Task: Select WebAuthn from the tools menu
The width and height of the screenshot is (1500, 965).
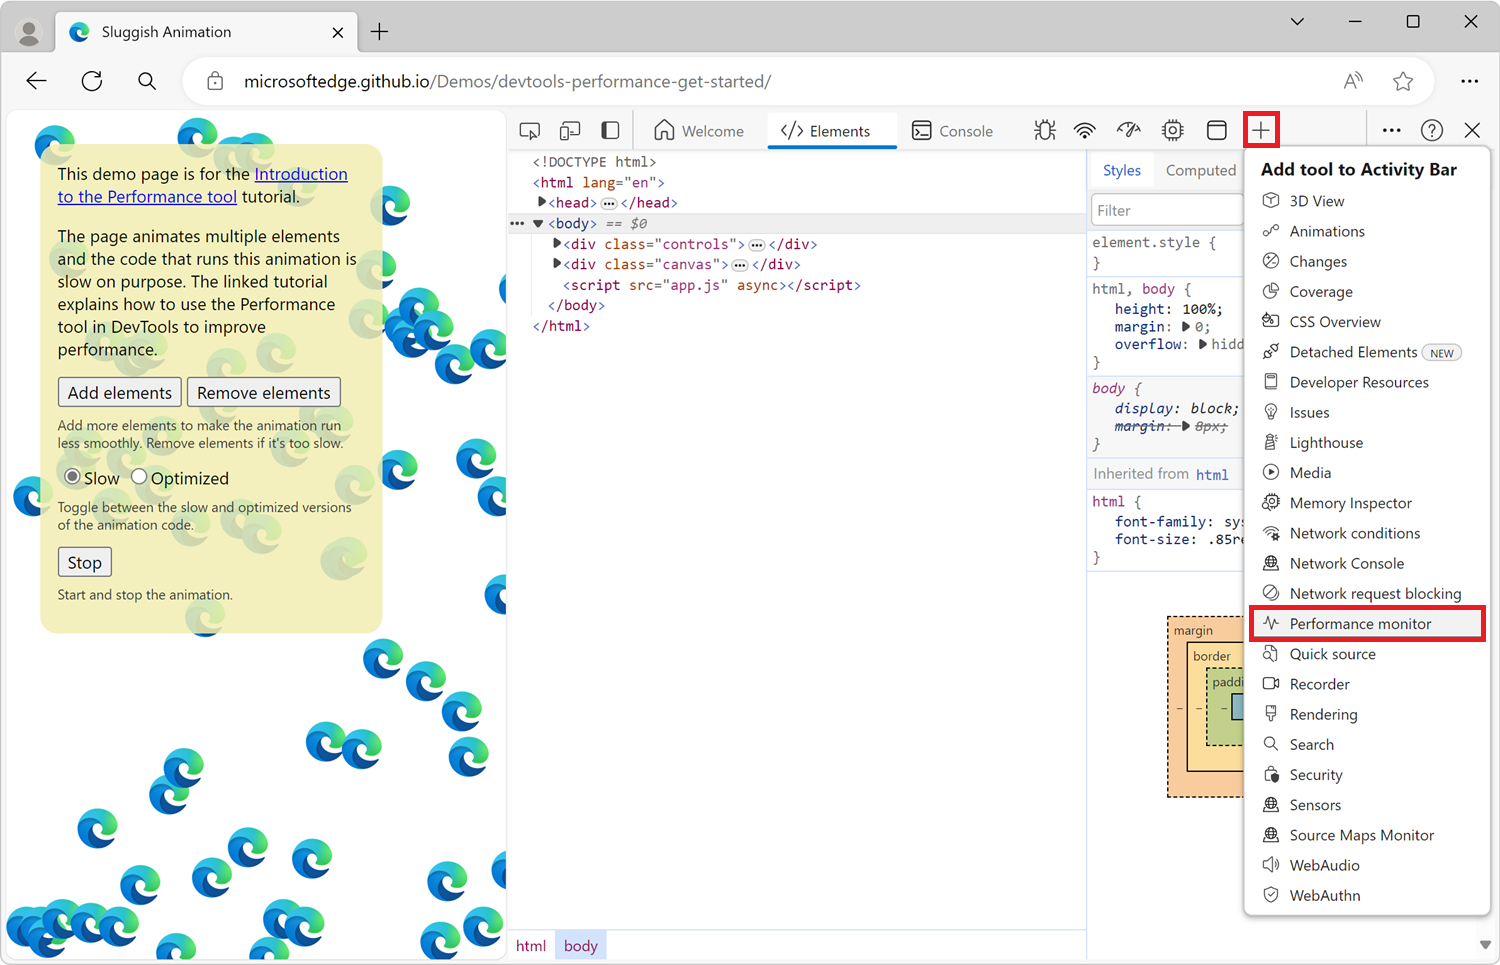Action: (1367, 895)
